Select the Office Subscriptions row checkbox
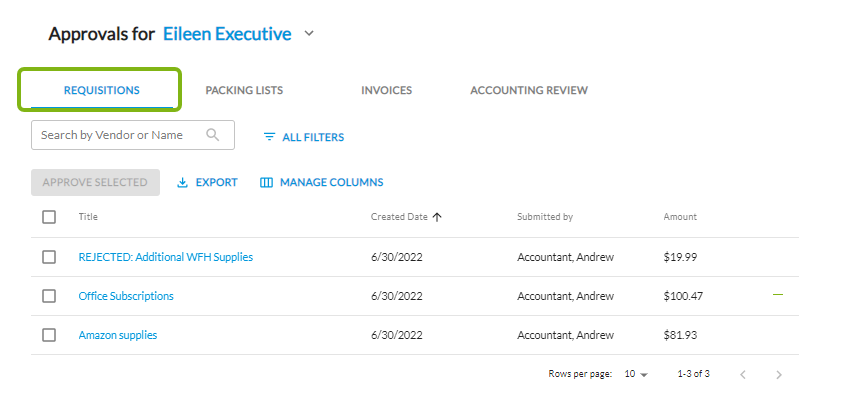This screenshot has height=402, width=847. click(x=49, y=296)
